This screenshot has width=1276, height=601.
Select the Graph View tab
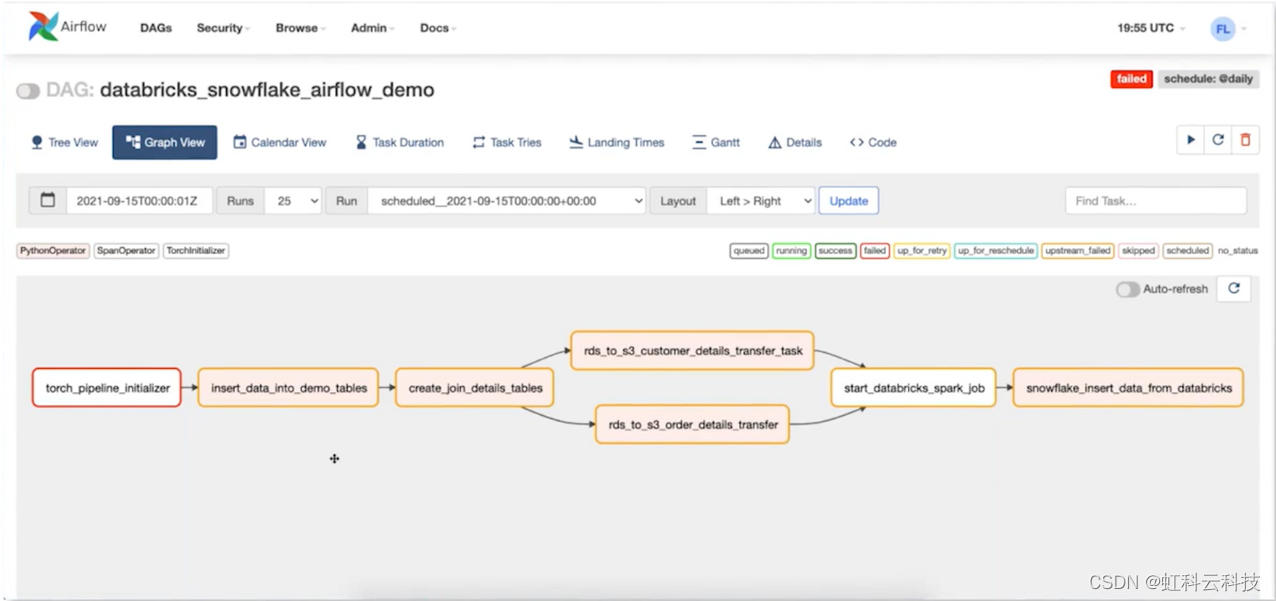(165, 142)
